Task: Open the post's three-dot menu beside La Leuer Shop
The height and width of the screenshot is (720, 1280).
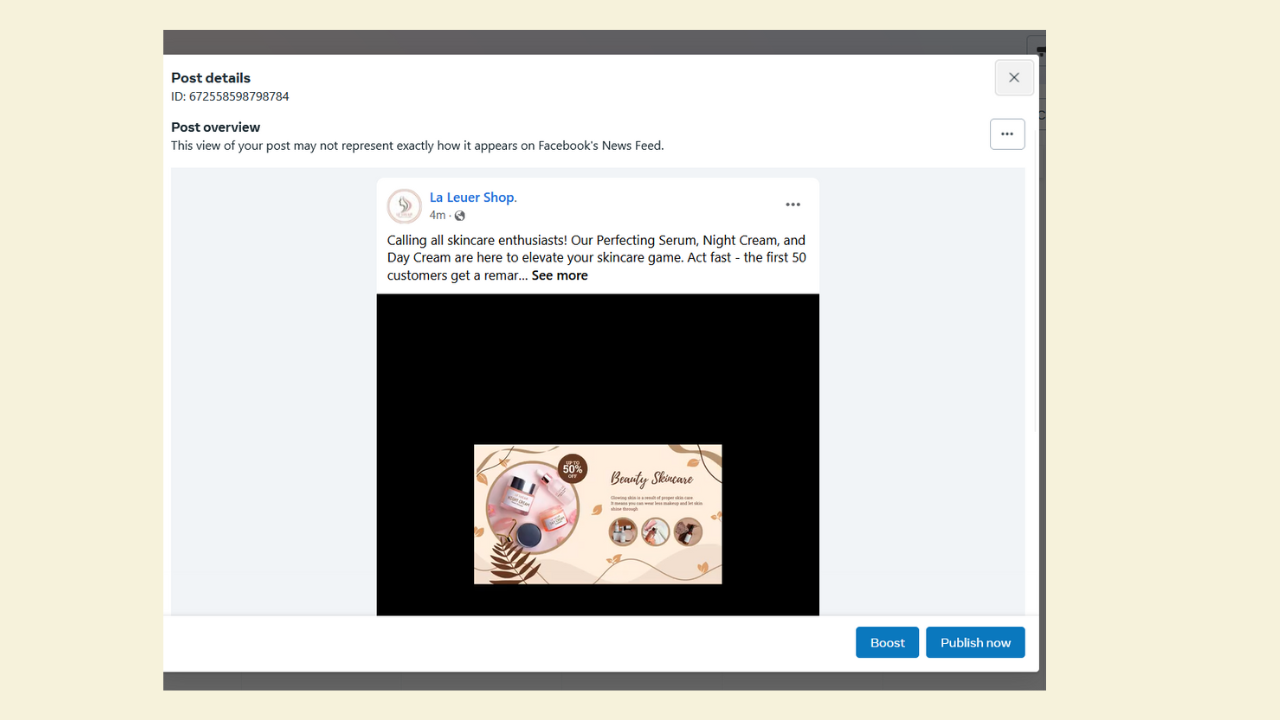Action: coord(793,205)
